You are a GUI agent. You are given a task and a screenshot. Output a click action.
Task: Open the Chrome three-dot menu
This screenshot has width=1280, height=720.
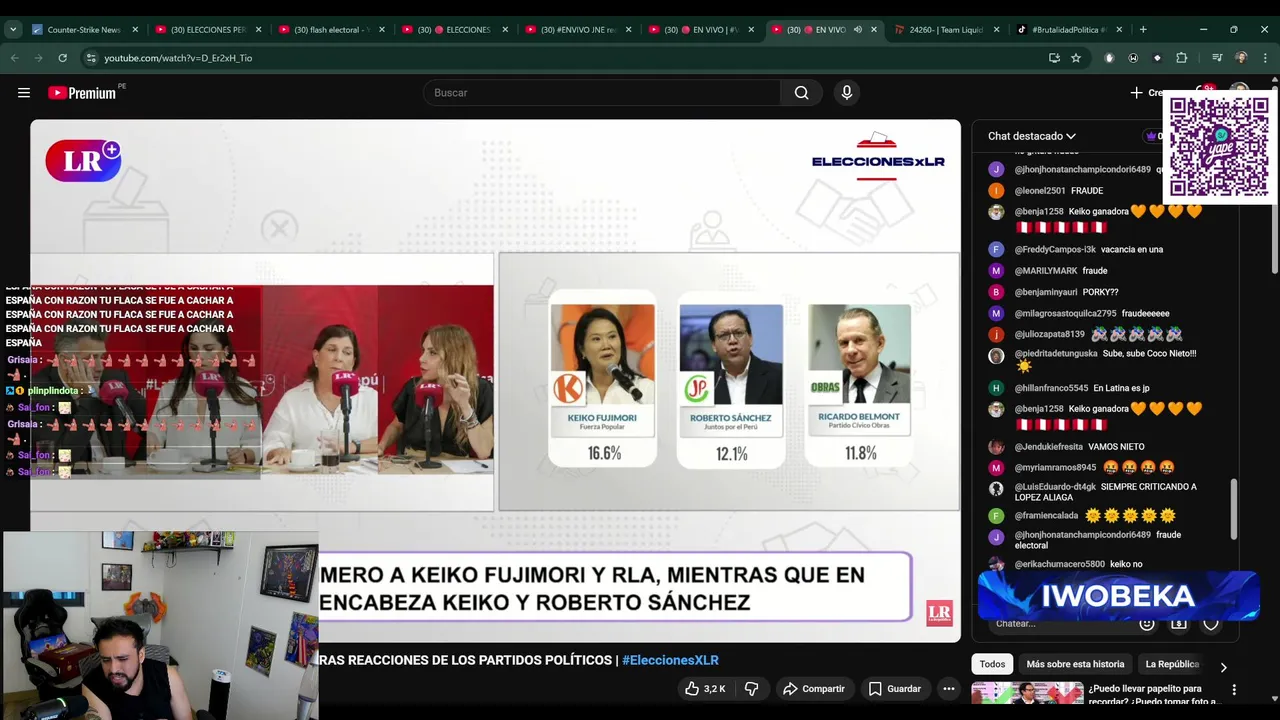click(1265, 58)
